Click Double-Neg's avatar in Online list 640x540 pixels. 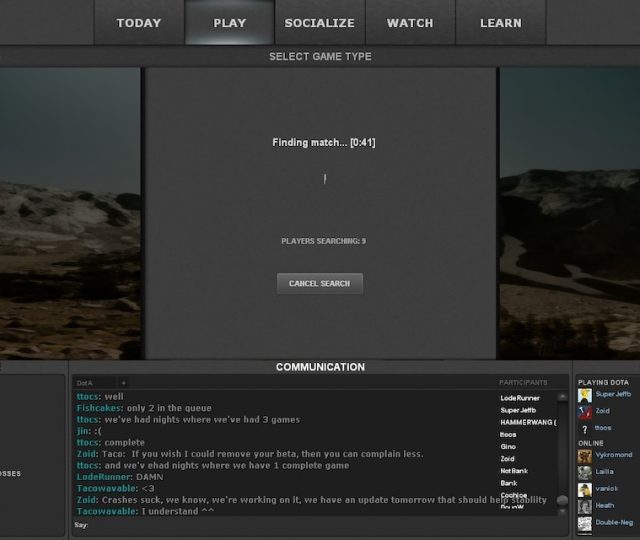click(x=585, y=522)
